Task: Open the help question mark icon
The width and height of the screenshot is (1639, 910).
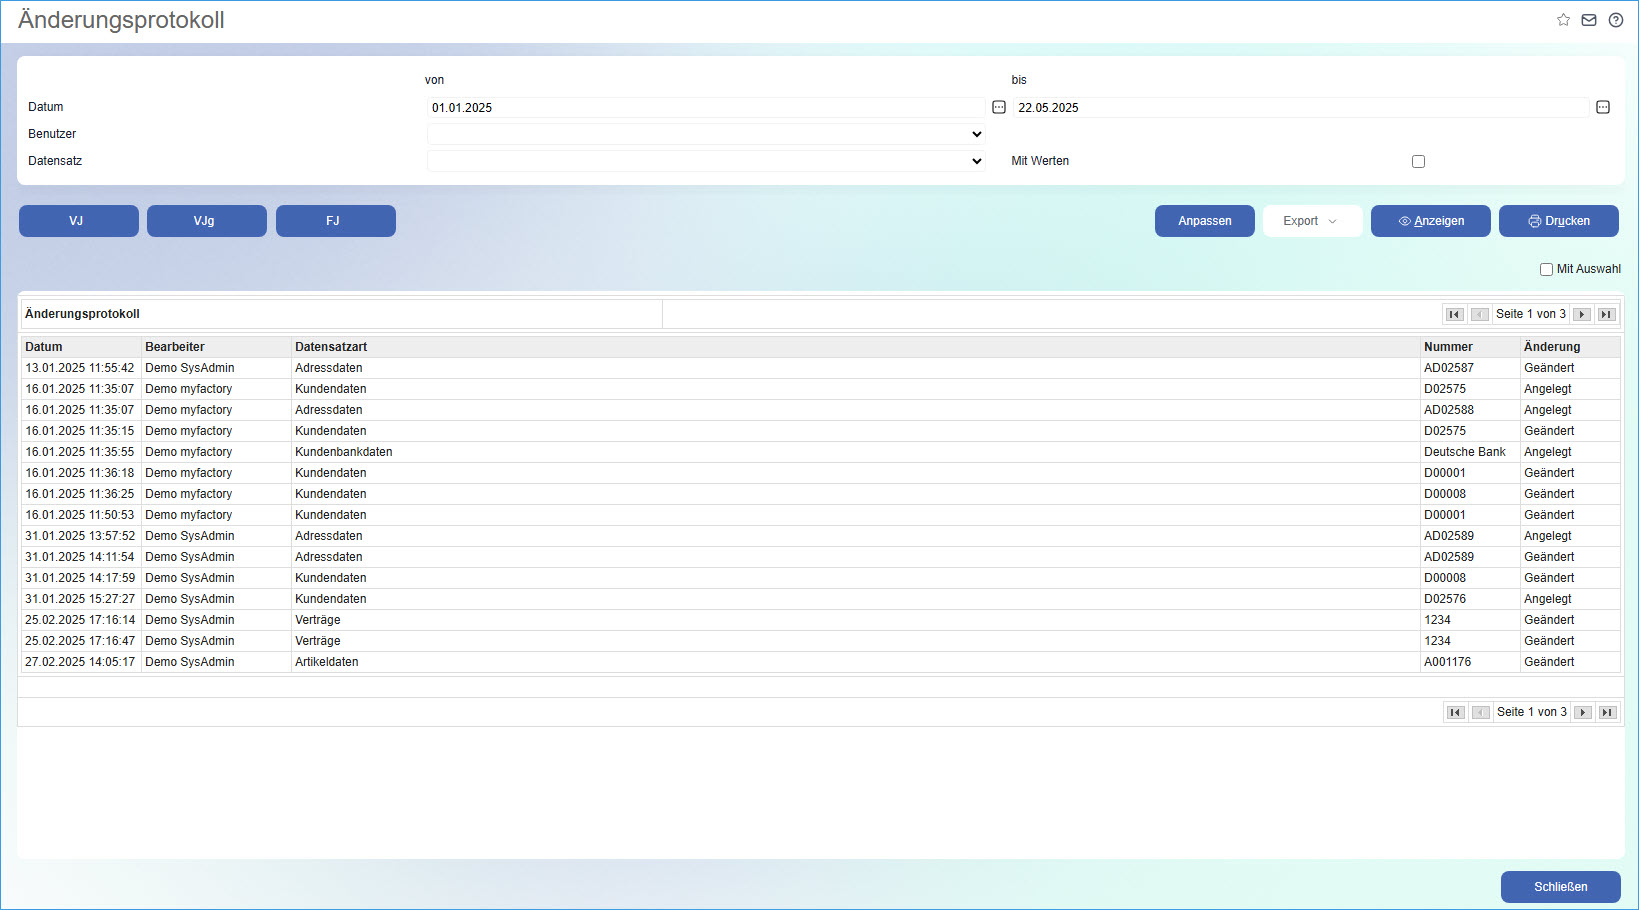Action: tap(1615, 20)
